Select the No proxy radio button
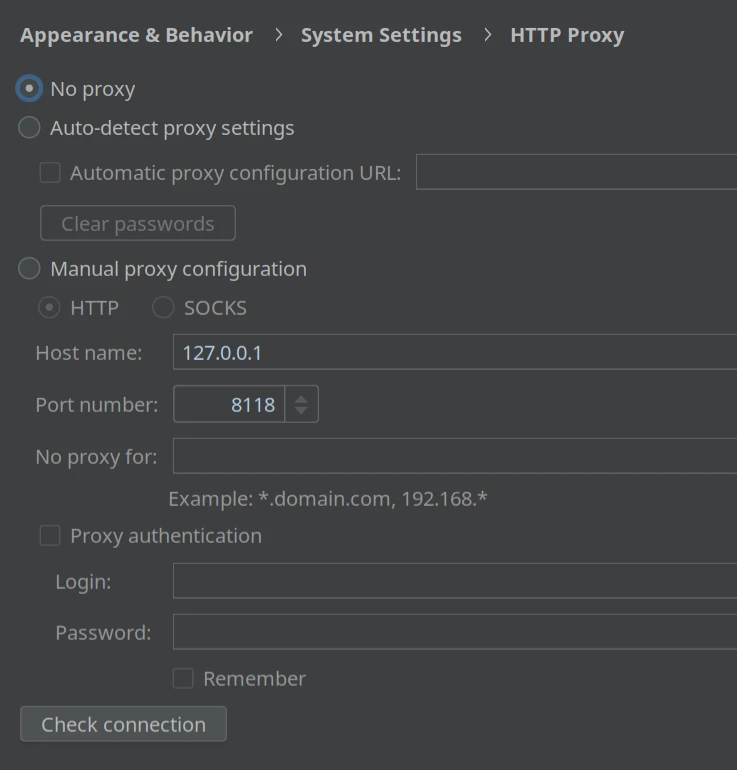 (29, 89)
